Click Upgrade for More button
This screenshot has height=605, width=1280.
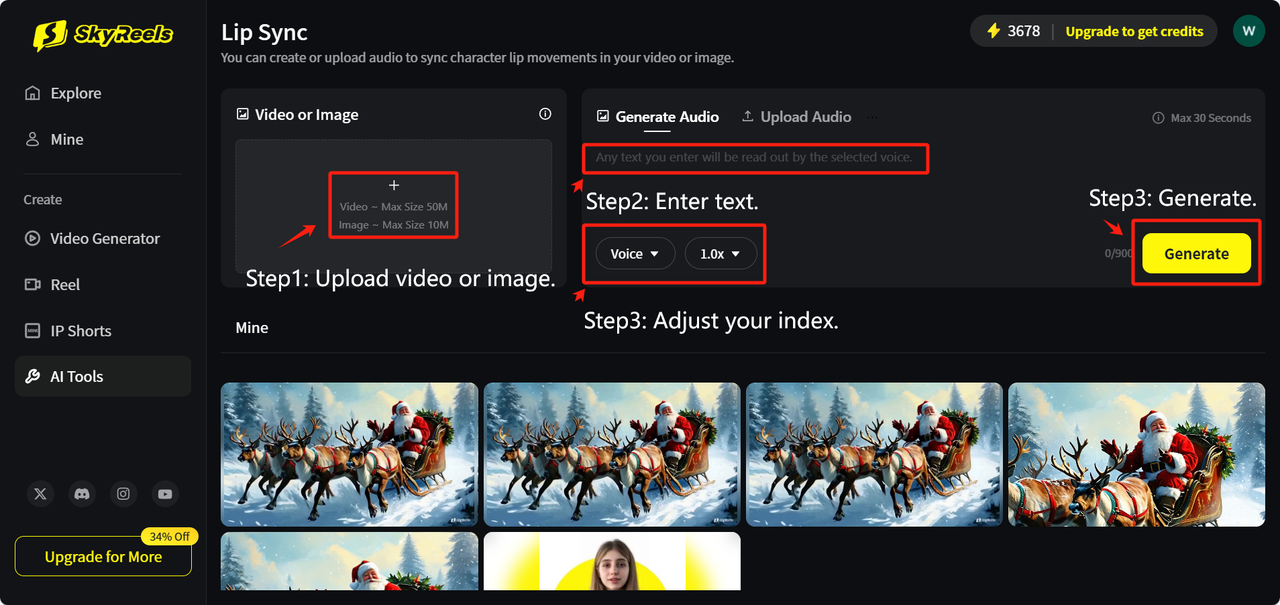click(x=103, y=557)
